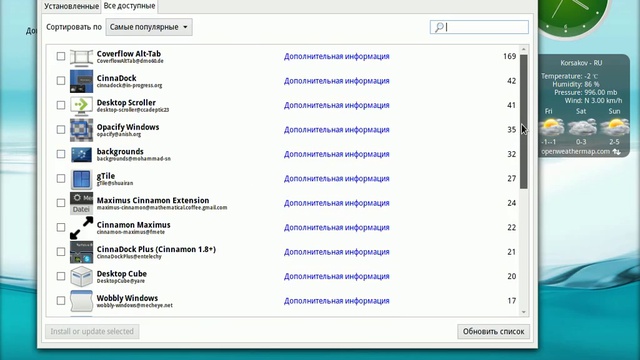640x360 pixels.
Task: Click 'Korsakov - RU' location in weather desklet
Action: coord(581,63)
